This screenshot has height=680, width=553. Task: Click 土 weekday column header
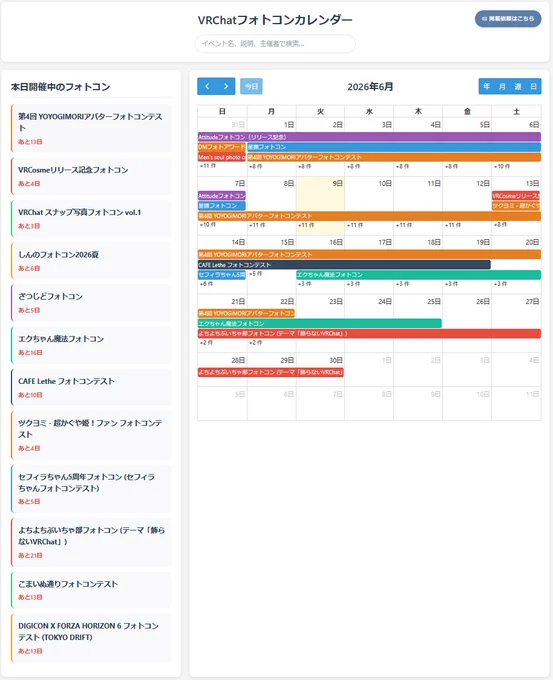[x=516, y=111]
